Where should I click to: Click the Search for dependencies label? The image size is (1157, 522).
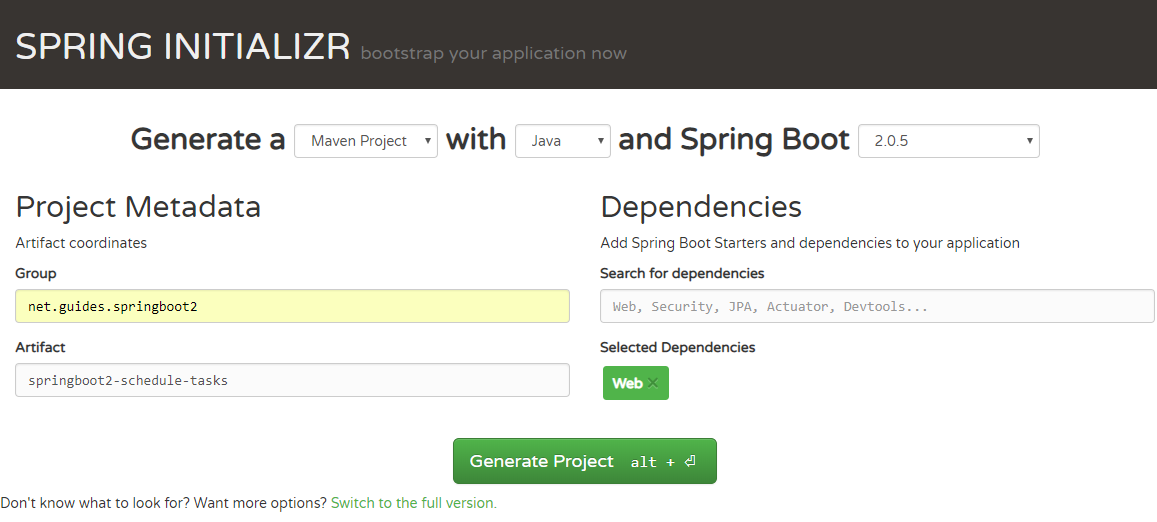tap(682, 273)
